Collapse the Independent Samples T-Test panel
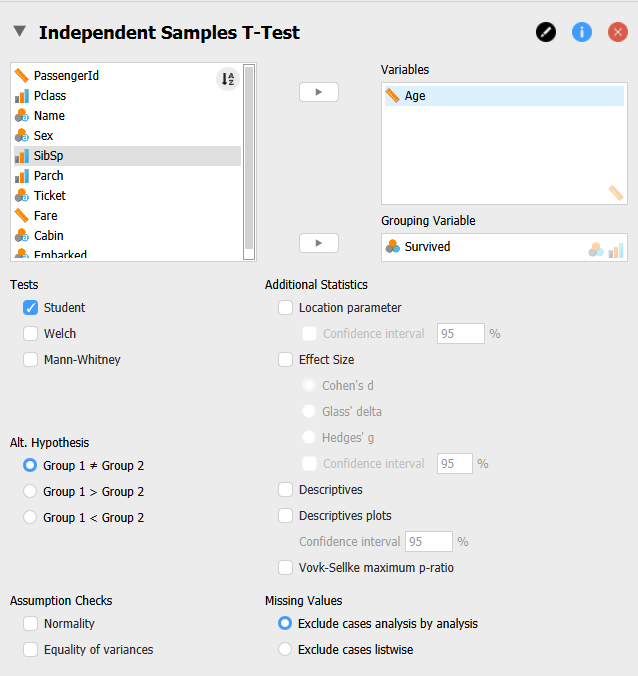 (19, 32)
